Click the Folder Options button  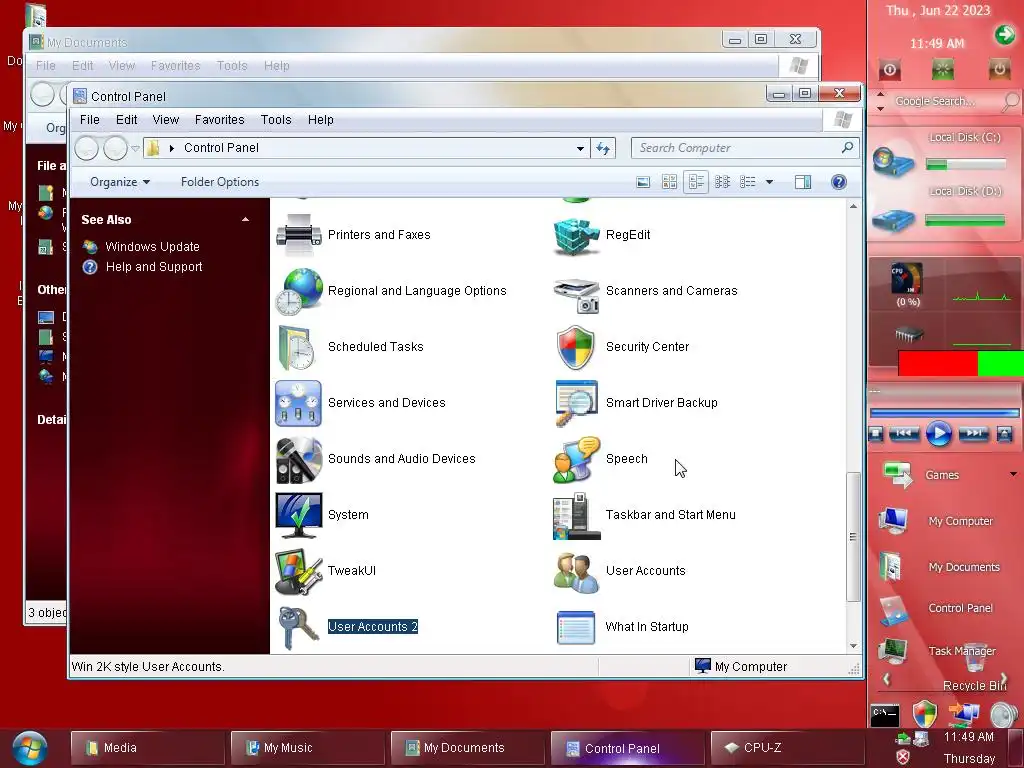tap(220, 182)
